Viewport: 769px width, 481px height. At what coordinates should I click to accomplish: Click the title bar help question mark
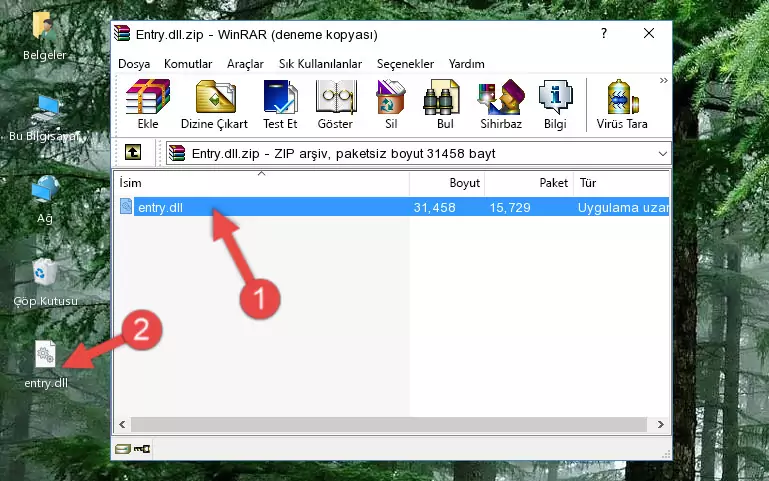pos(604,33)
